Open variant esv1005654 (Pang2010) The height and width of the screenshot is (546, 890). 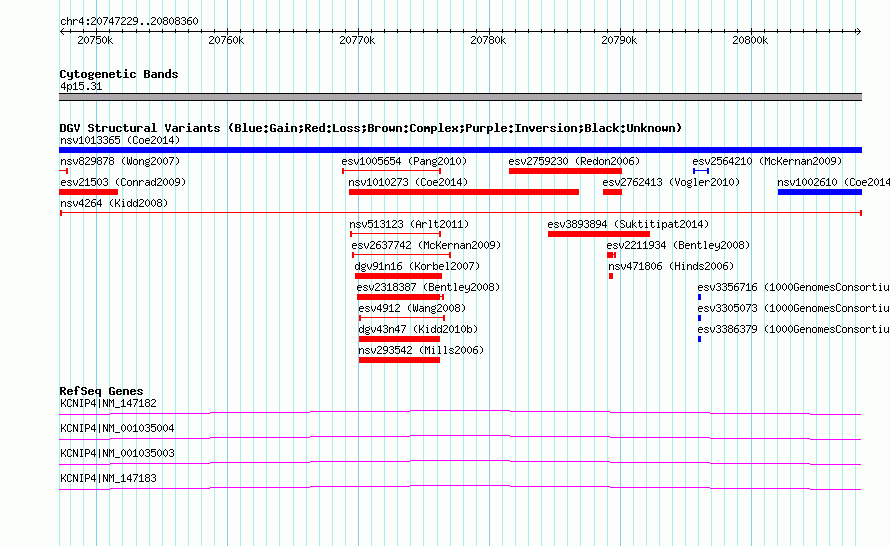click(x=404, y=161)
